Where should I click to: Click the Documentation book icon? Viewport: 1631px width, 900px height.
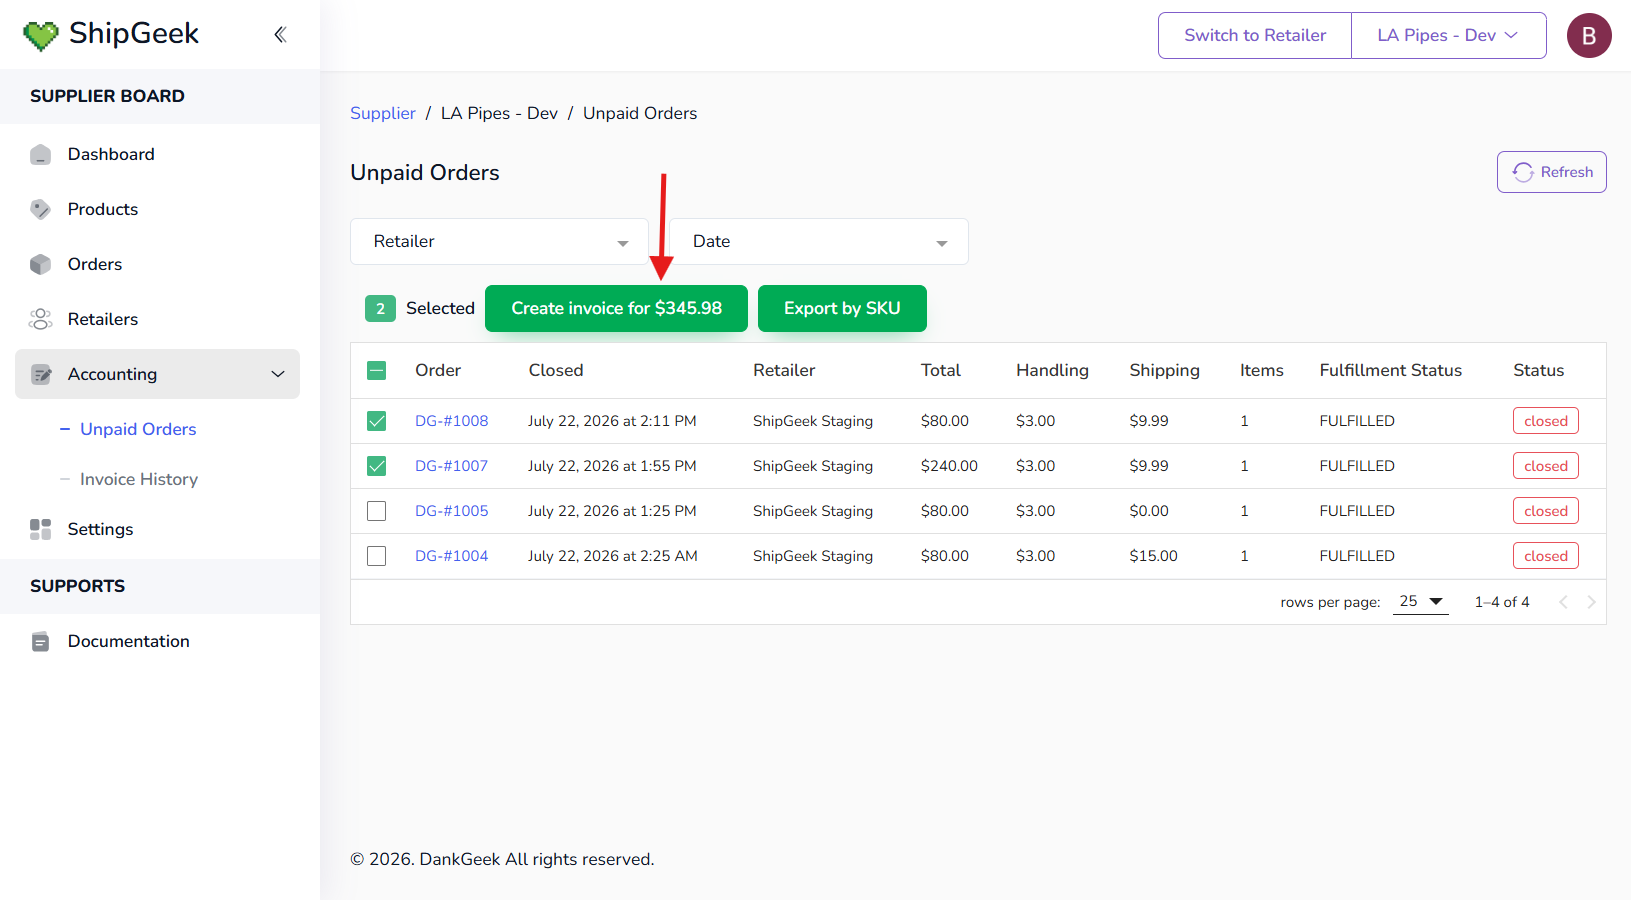[x=40, y=641]
